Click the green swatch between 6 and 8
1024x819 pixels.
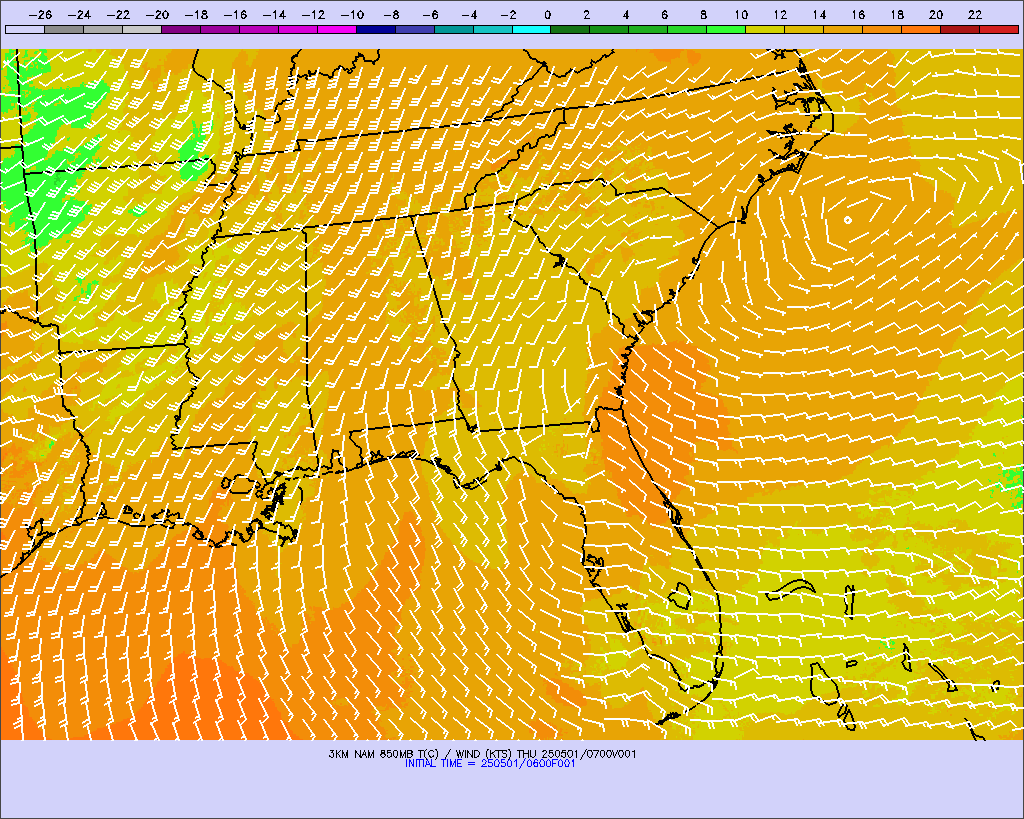point(688,29)
